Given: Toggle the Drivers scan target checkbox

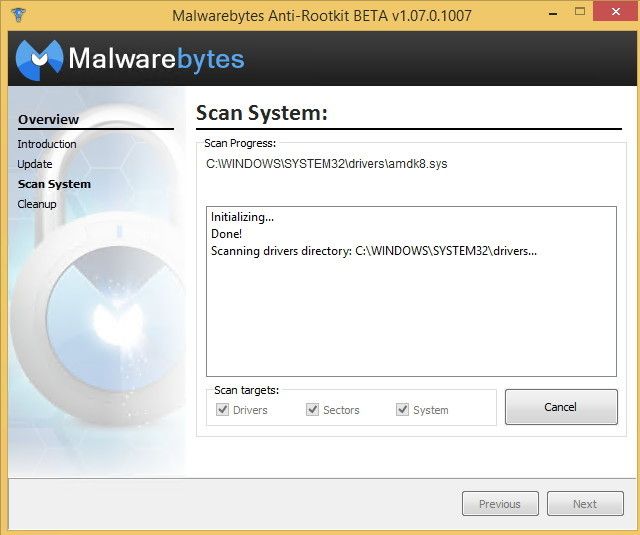Looking at the screenshot, I should click(222, 409).
